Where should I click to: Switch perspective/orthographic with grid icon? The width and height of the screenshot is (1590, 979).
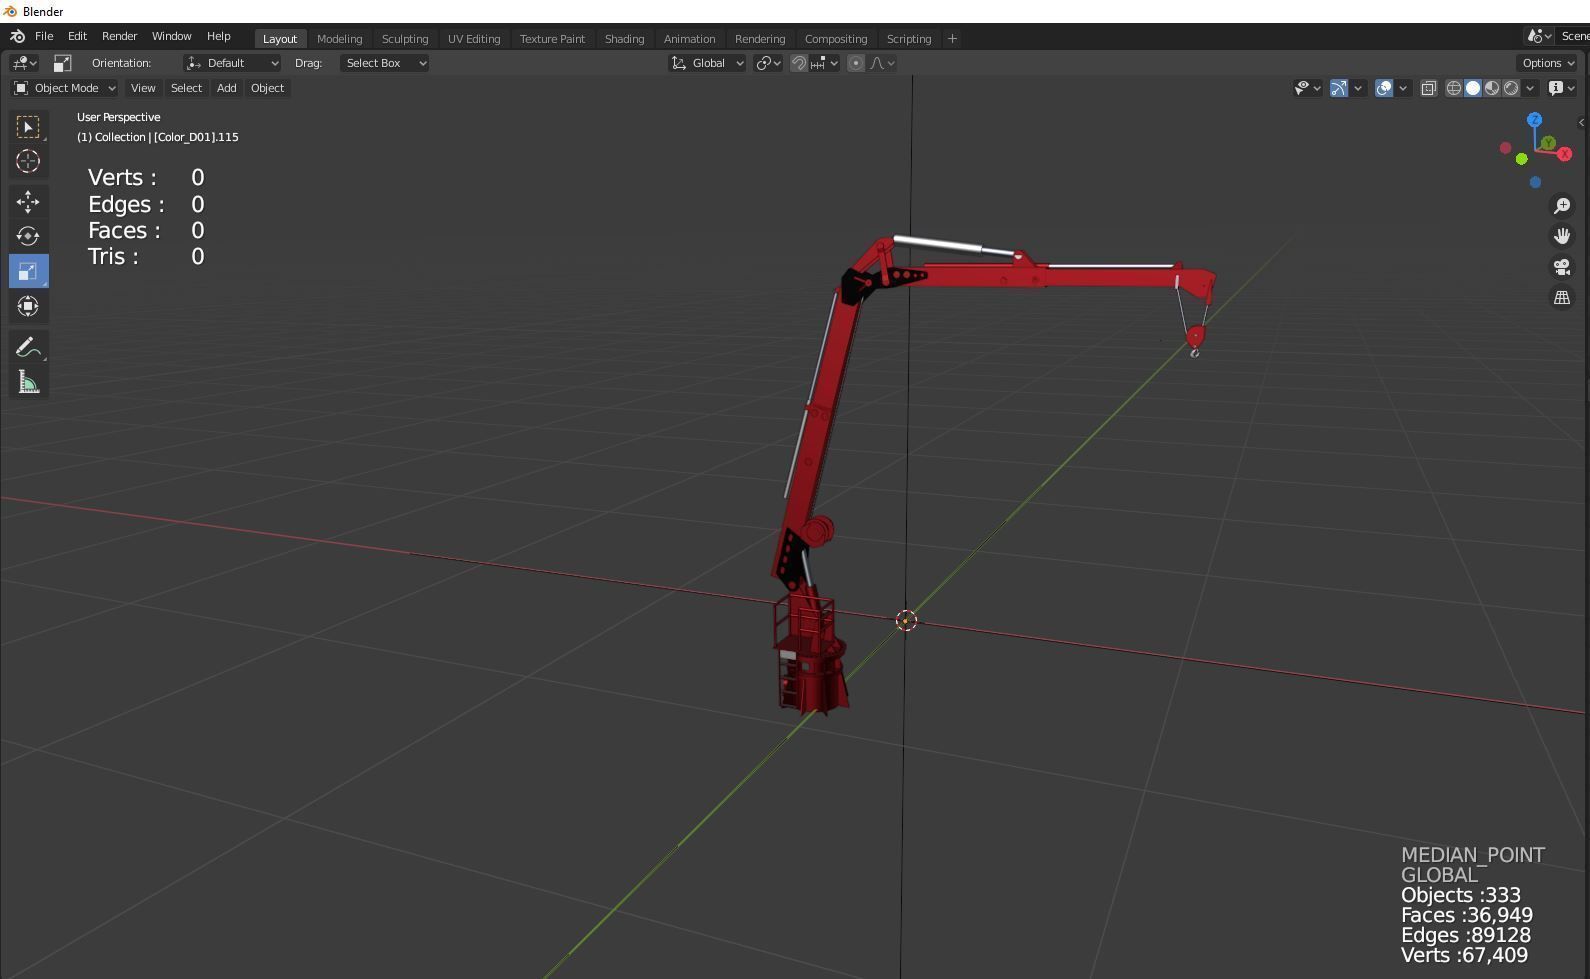point(1562,298)
